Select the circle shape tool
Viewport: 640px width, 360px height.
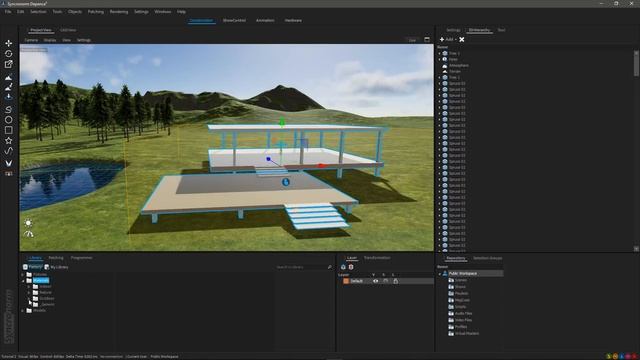point(9,120)
